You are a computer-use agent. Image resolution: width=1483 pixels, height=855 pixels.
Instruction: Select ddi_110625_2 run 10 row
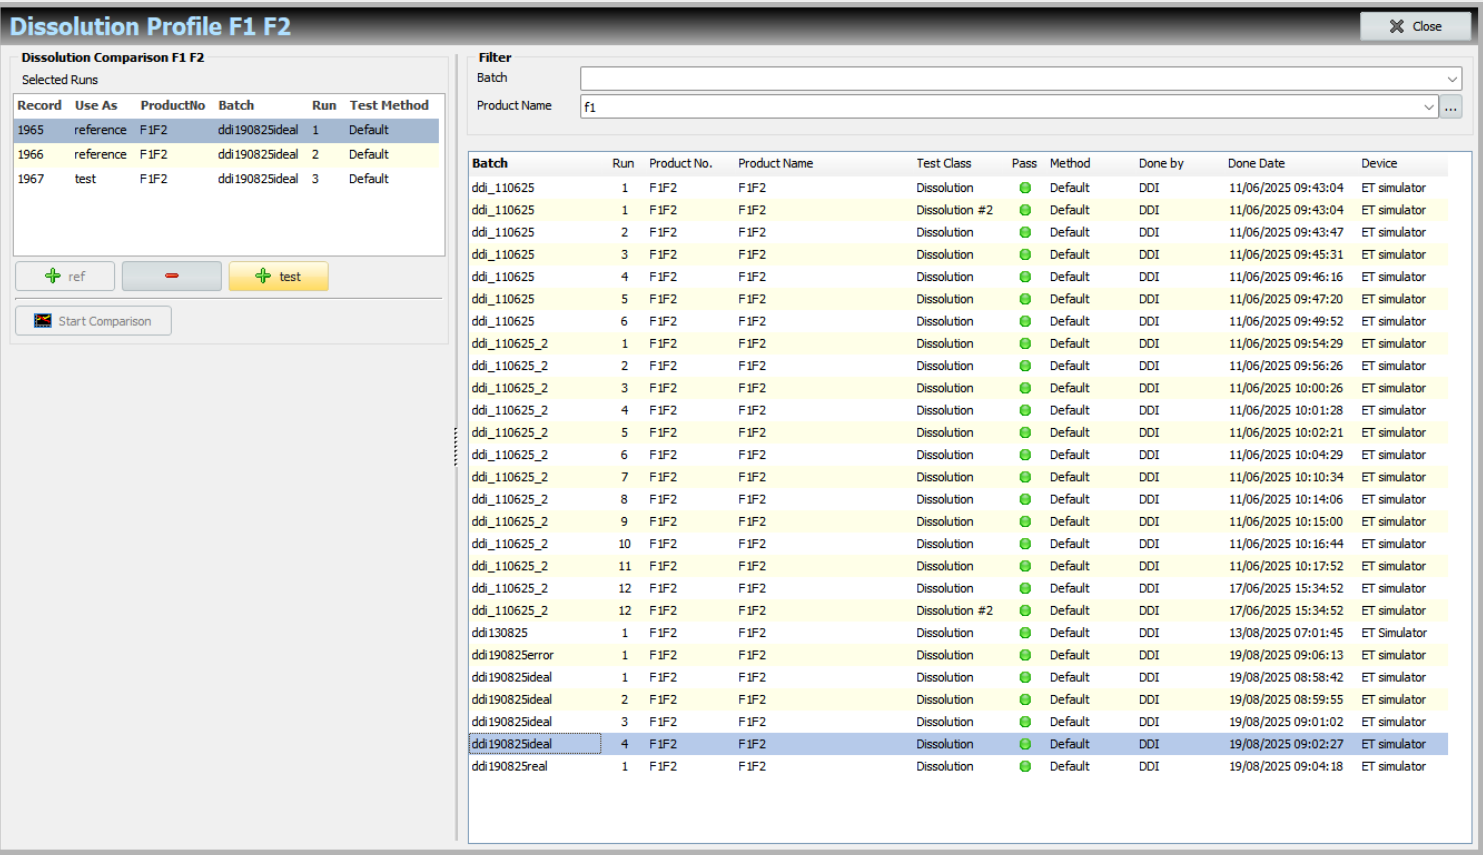coord(958,544)
